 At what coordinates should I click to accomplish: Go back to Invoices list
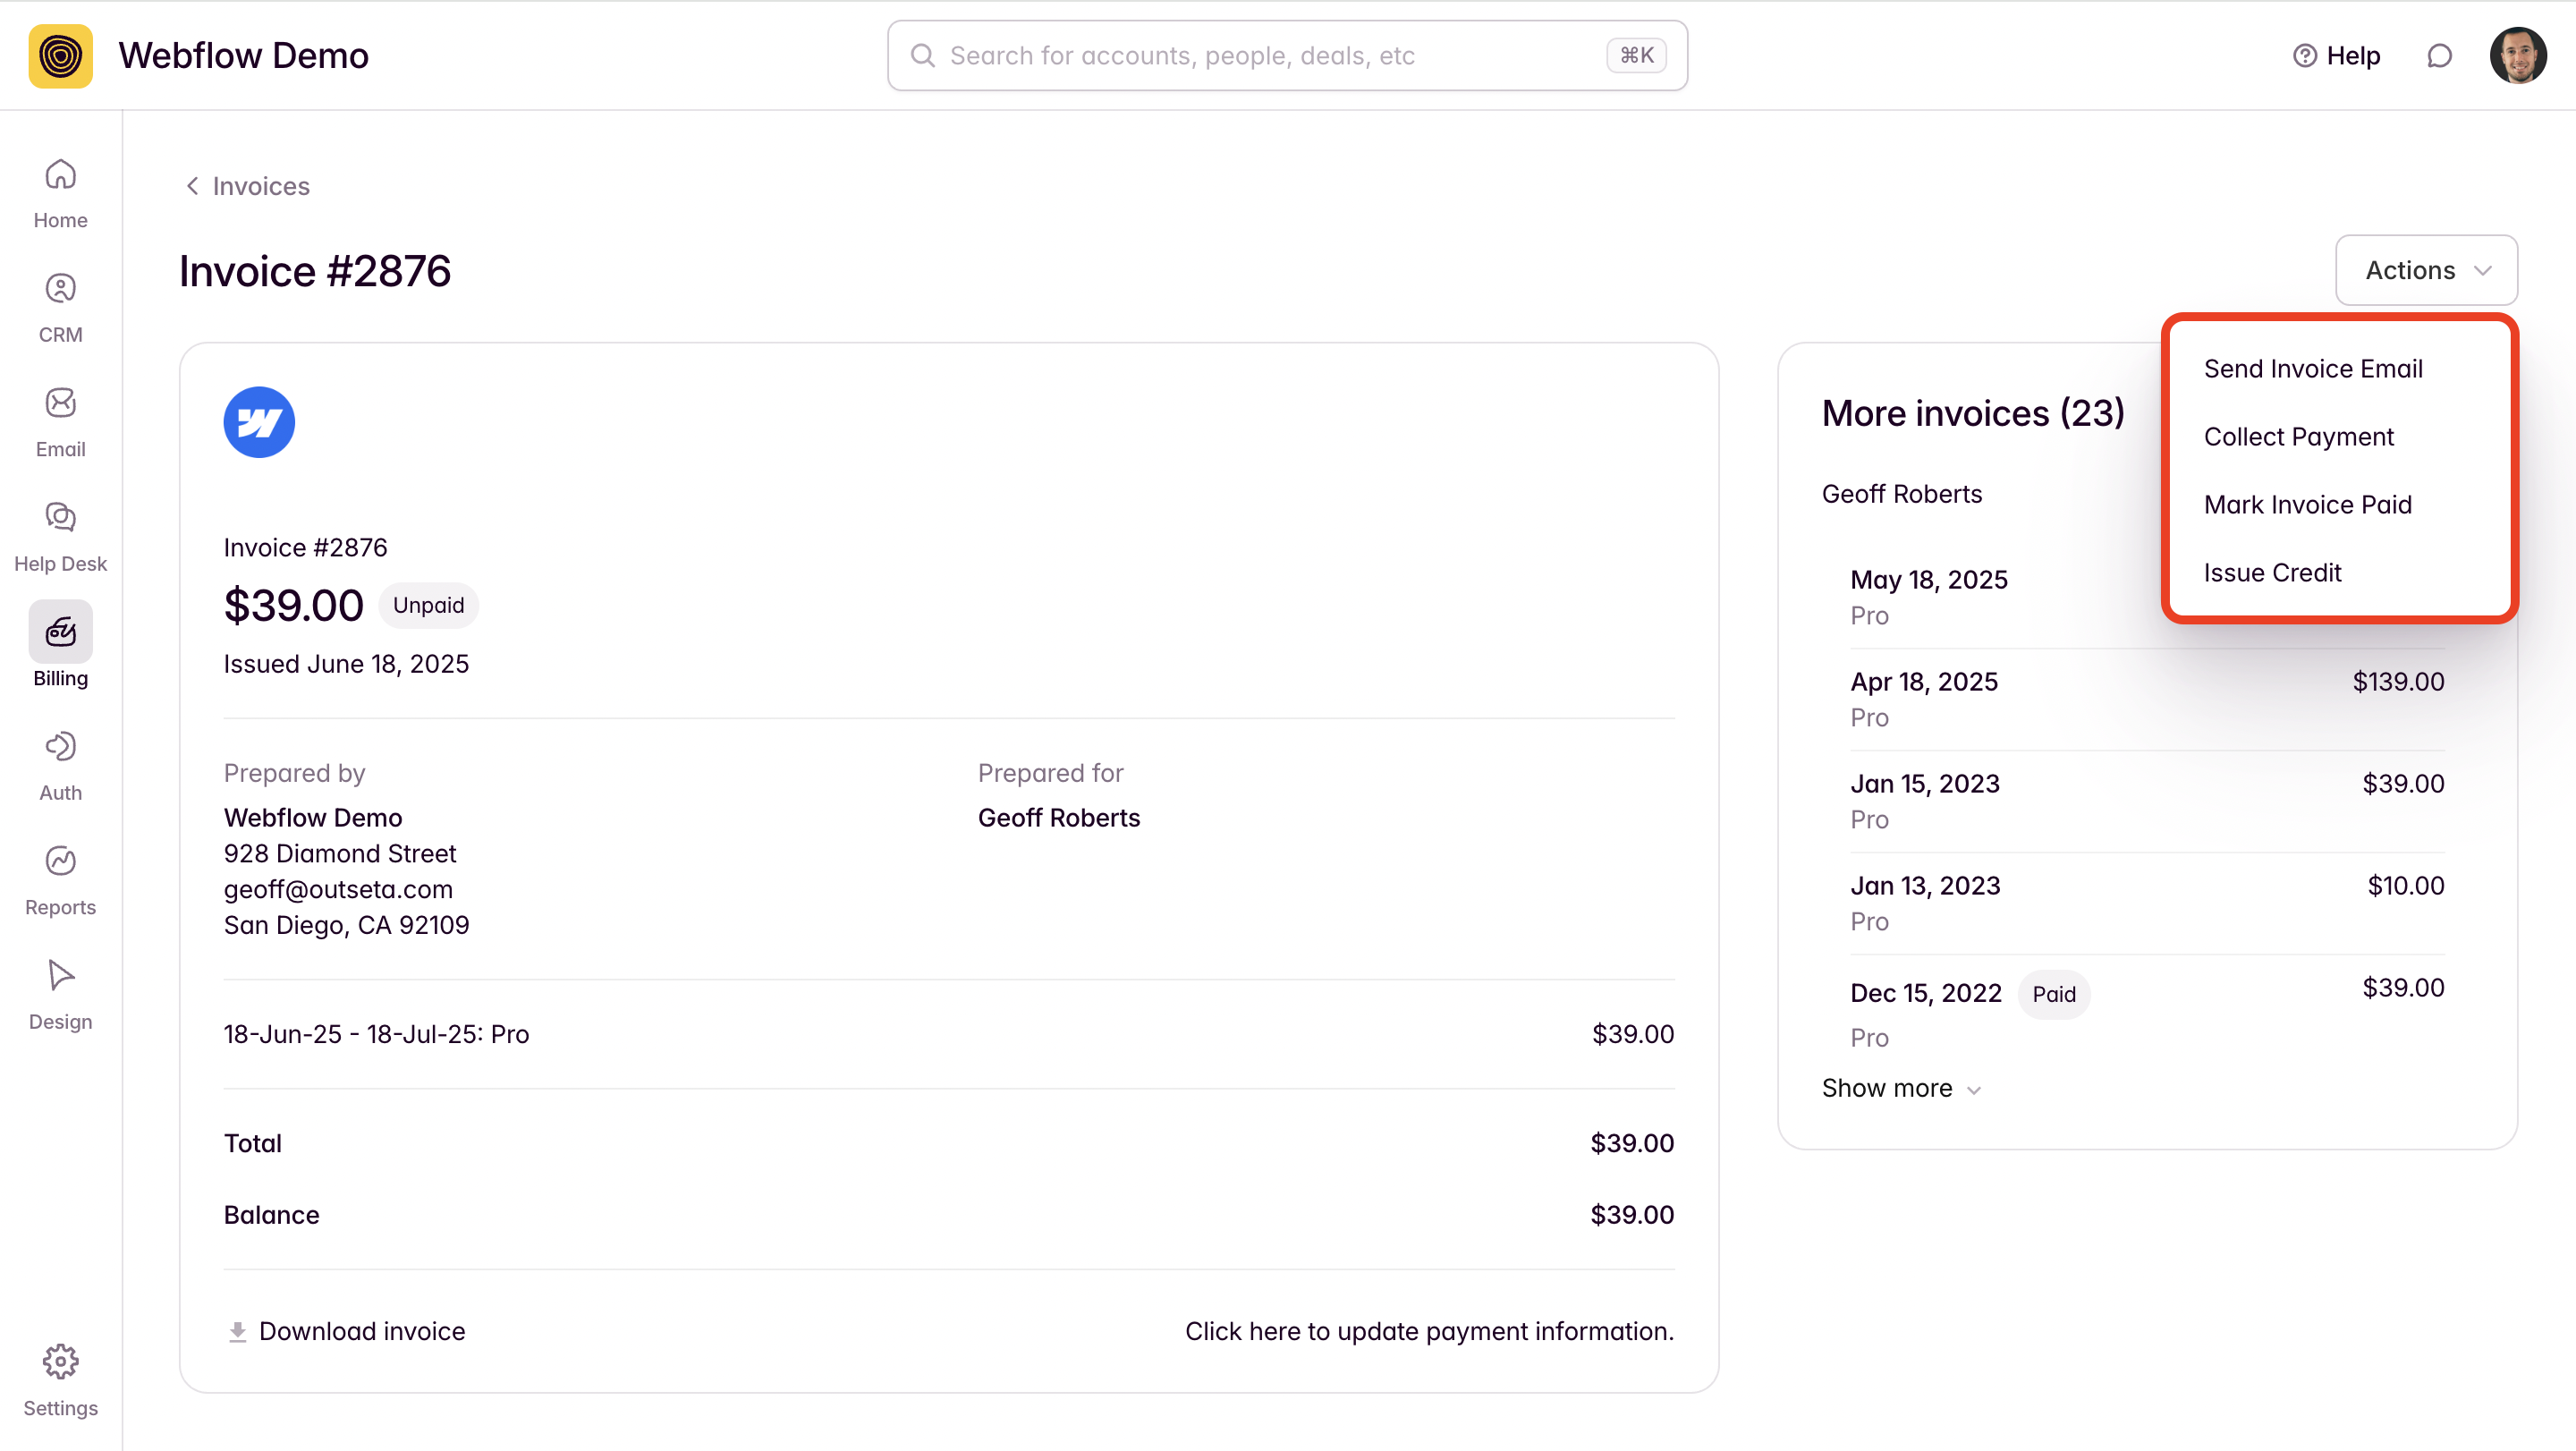point(247,186)
